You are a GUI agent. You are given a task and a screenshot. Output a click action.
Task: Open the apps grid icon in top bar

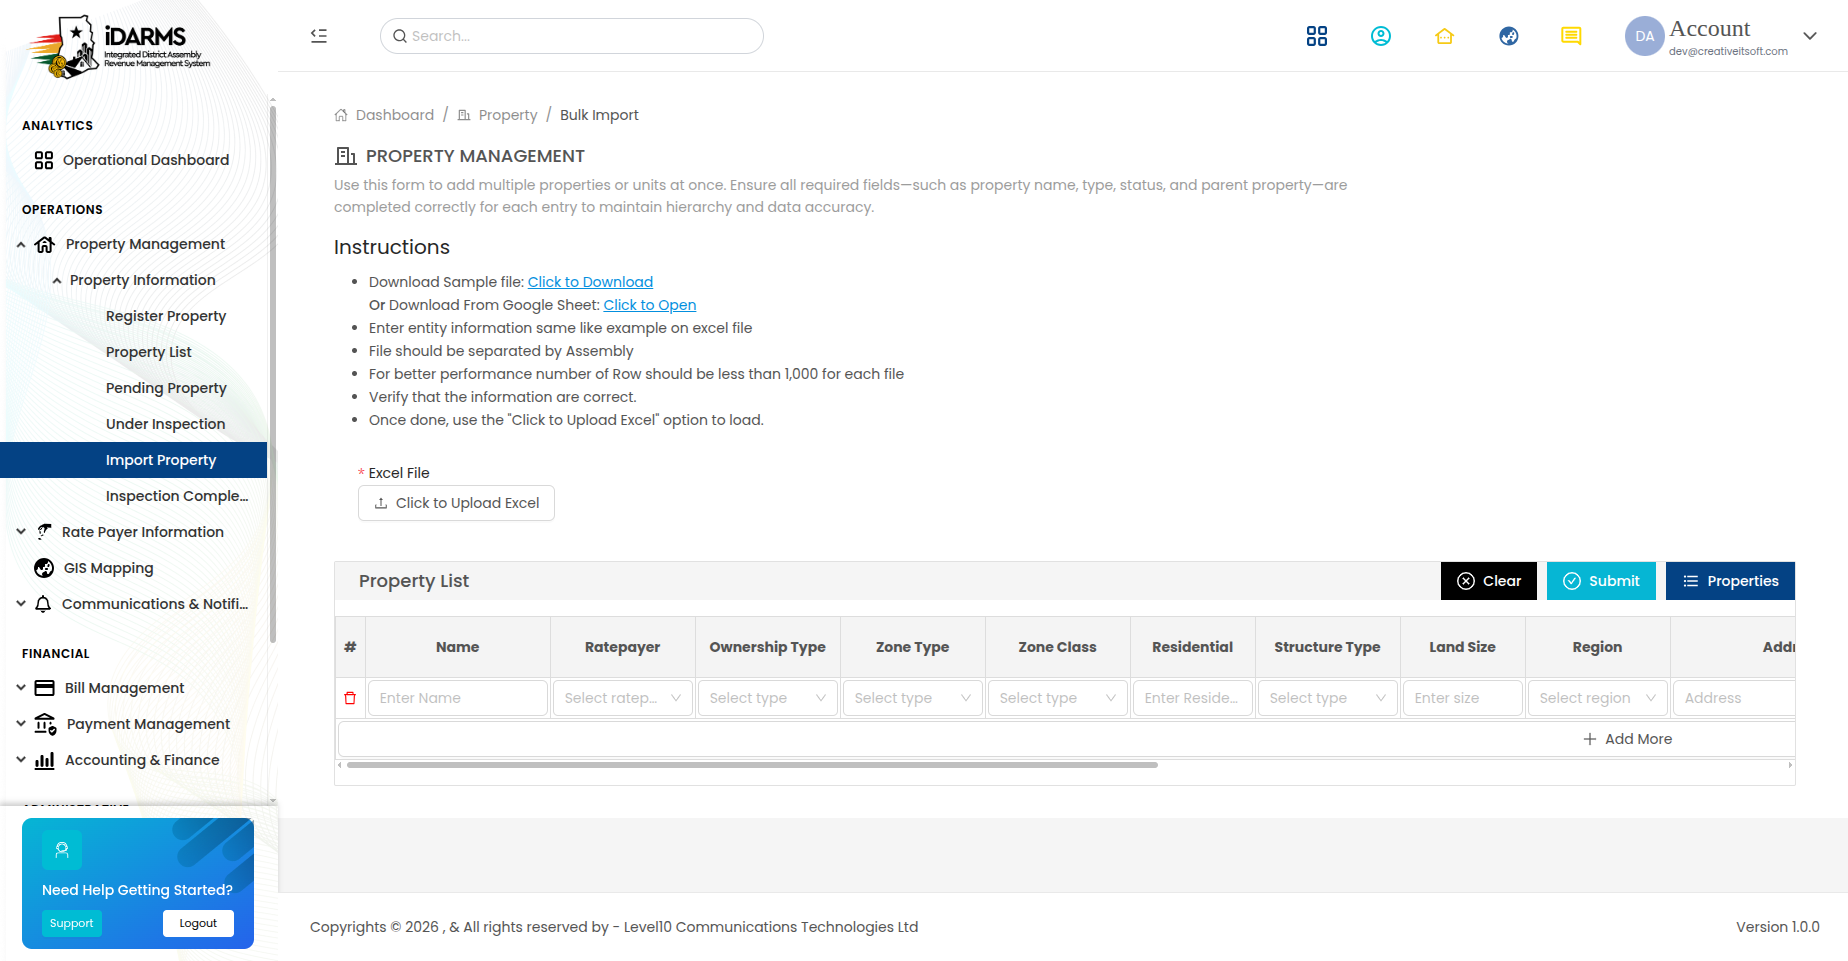pyautogui.click(x=1317, y=36)
